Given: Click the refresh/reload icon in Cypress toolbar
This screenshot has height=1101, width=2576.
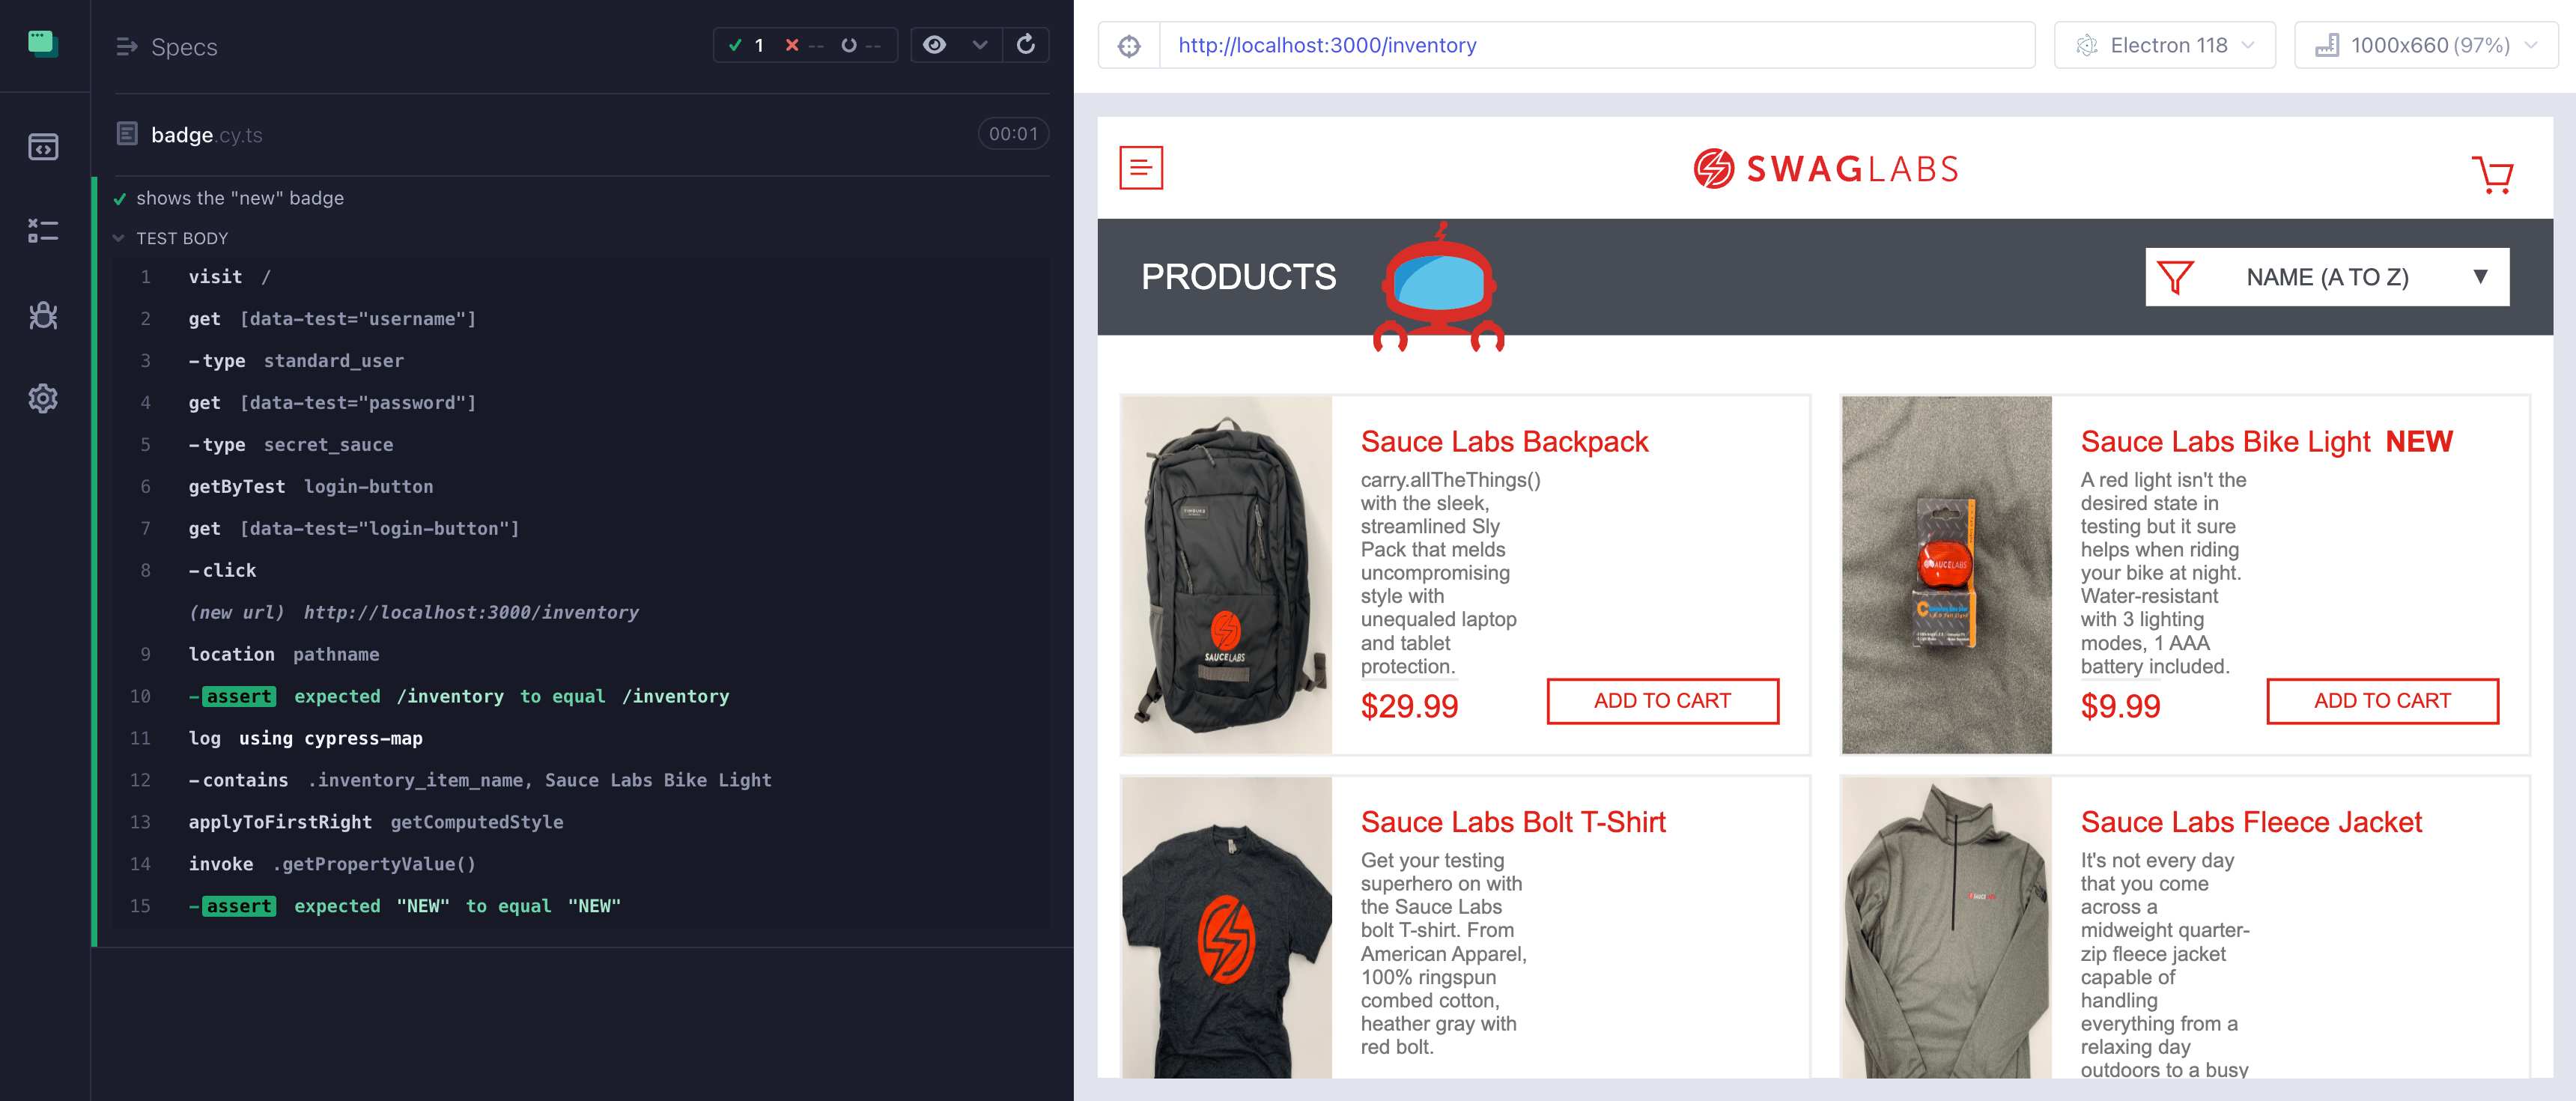Looking at the screenshot, I should click(x=1027, y=46).
